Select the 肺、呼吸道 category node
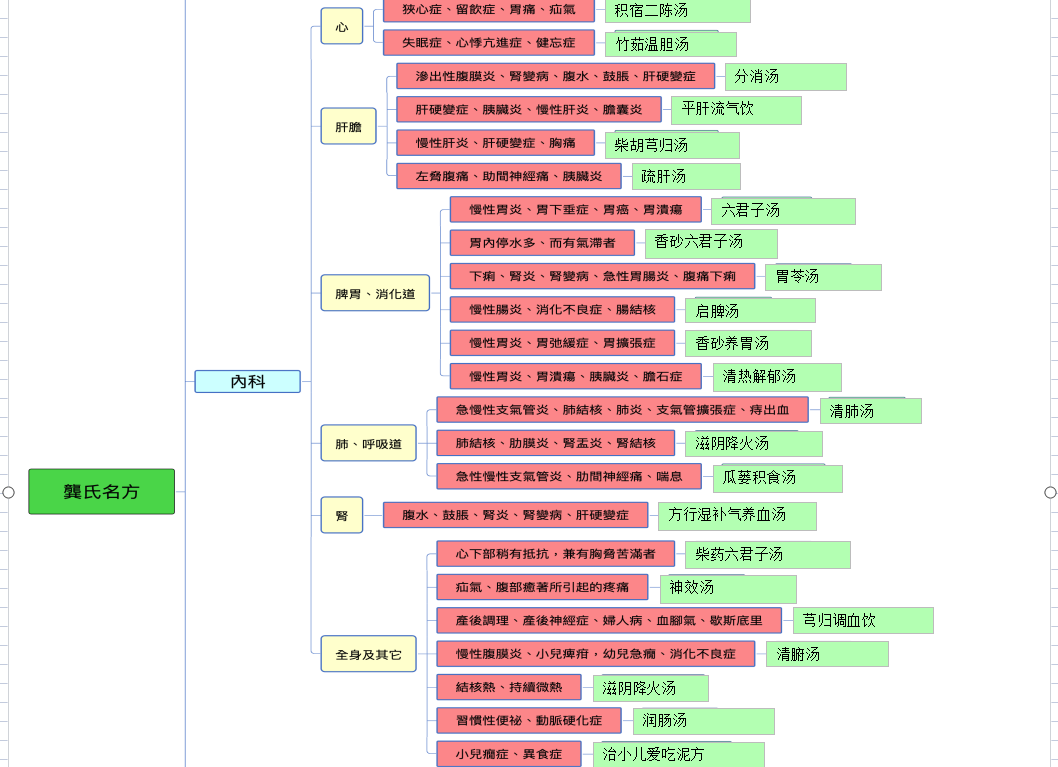The image size is (1058, 767). point(368,443)
